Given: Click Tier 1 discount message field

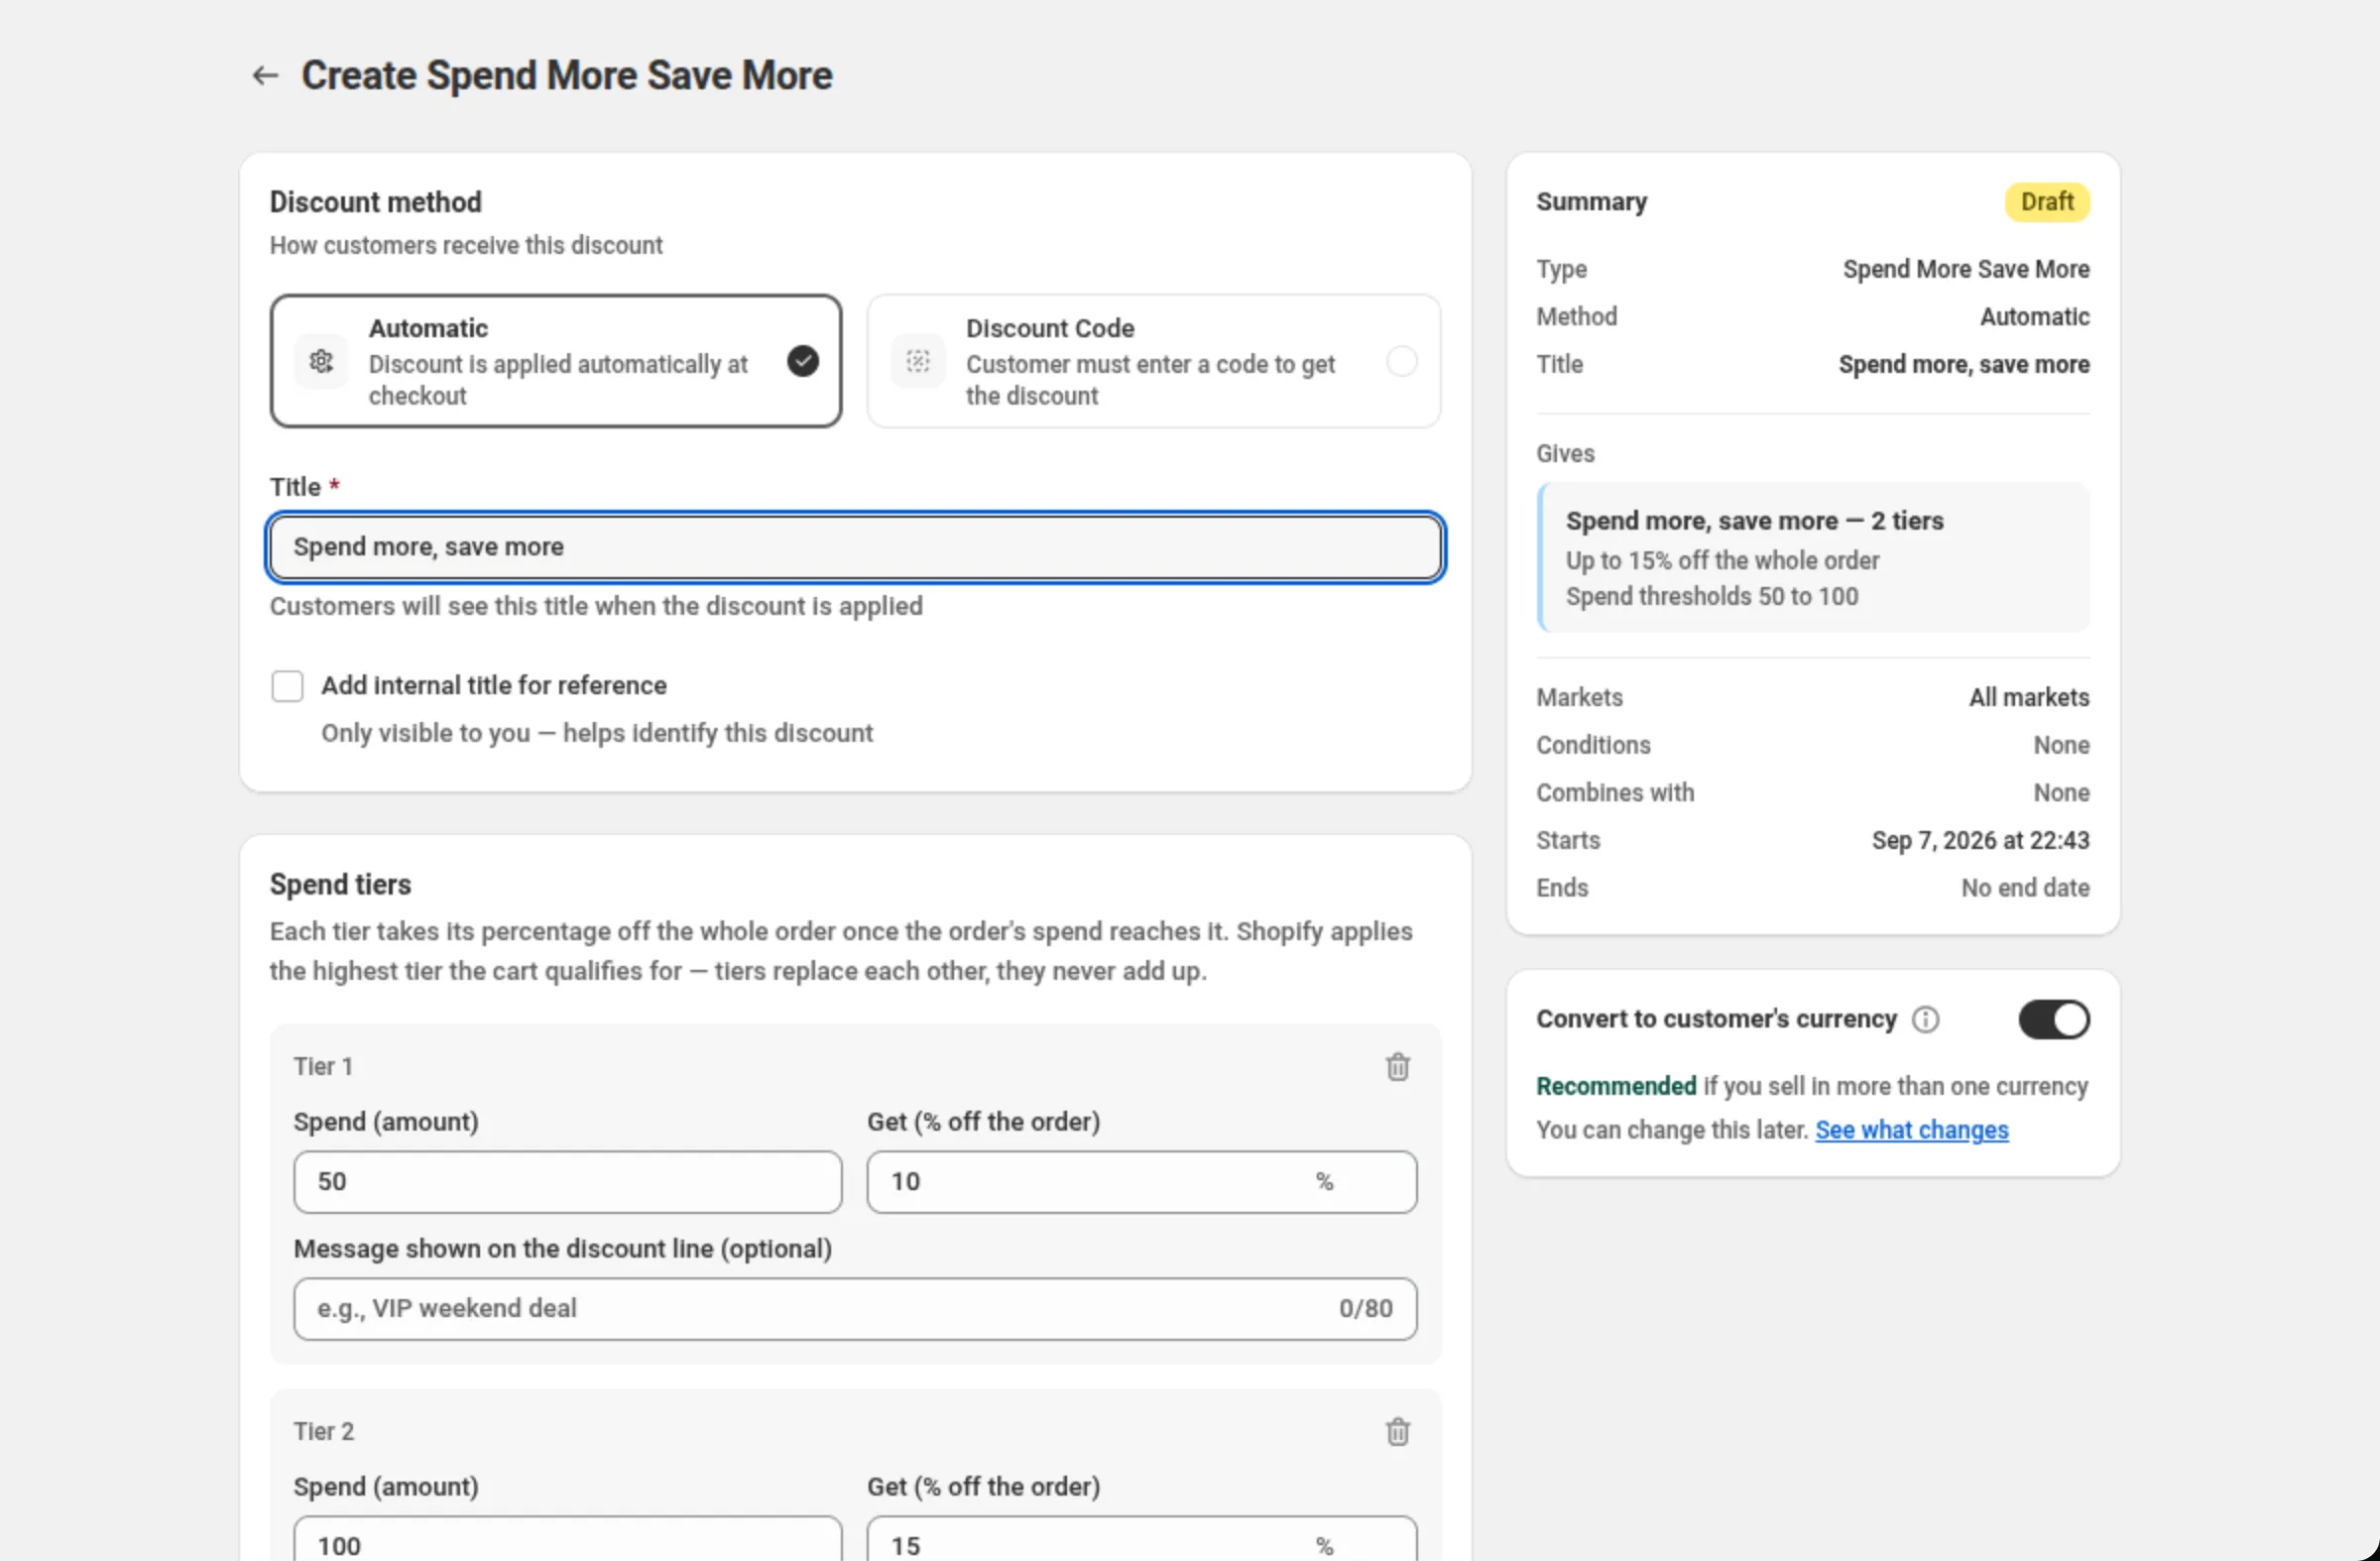Looking at the screenshot, I should click(x=855, y=1309).
